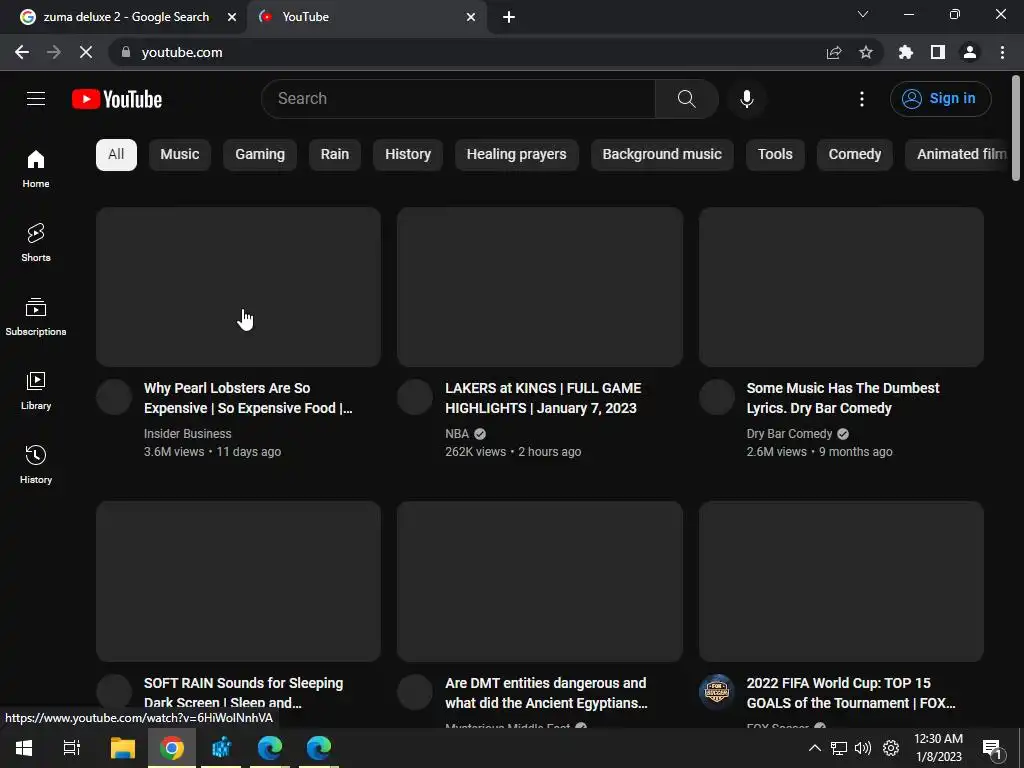Image resolution: width=1024 pixels, height=768 pixels.
Task: Open Windows Start menu
Action: tap(24, 748)
